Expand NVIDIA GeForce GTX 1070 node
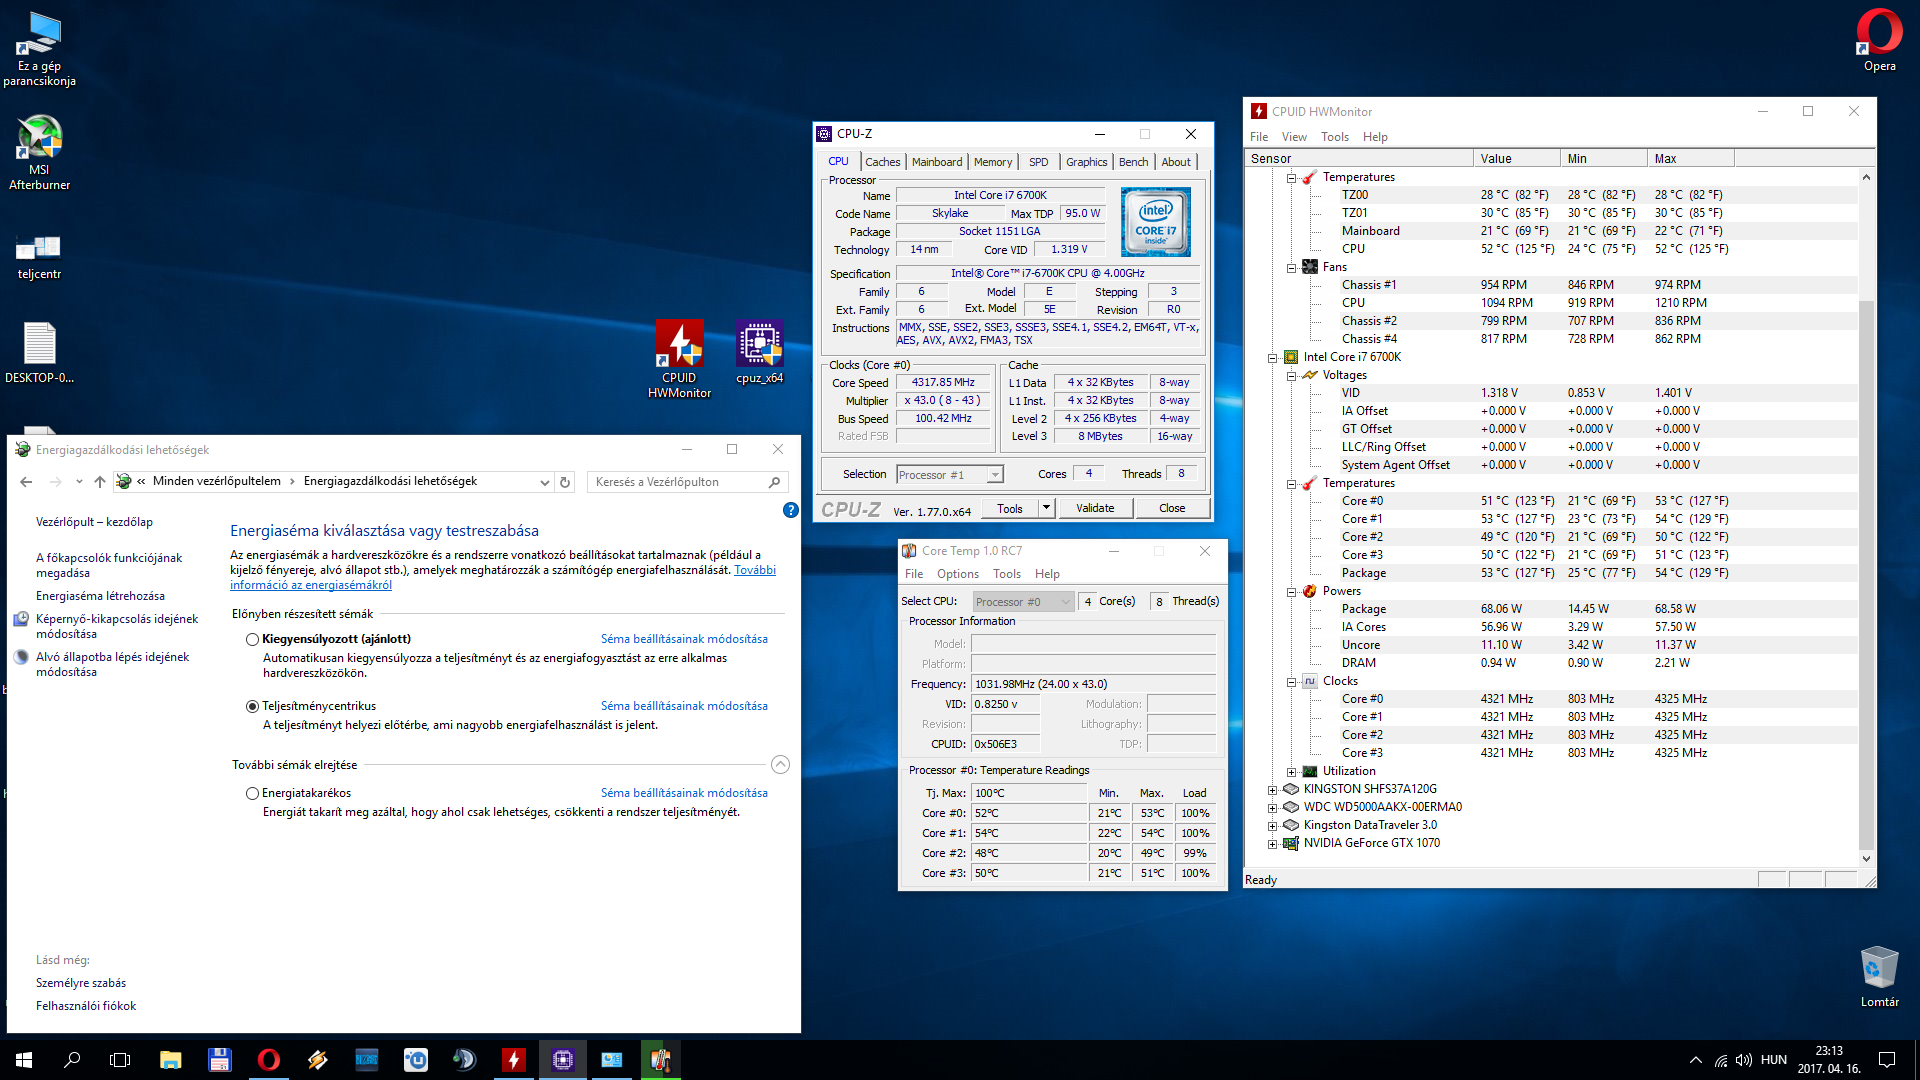 click(x=1272, y=843)
